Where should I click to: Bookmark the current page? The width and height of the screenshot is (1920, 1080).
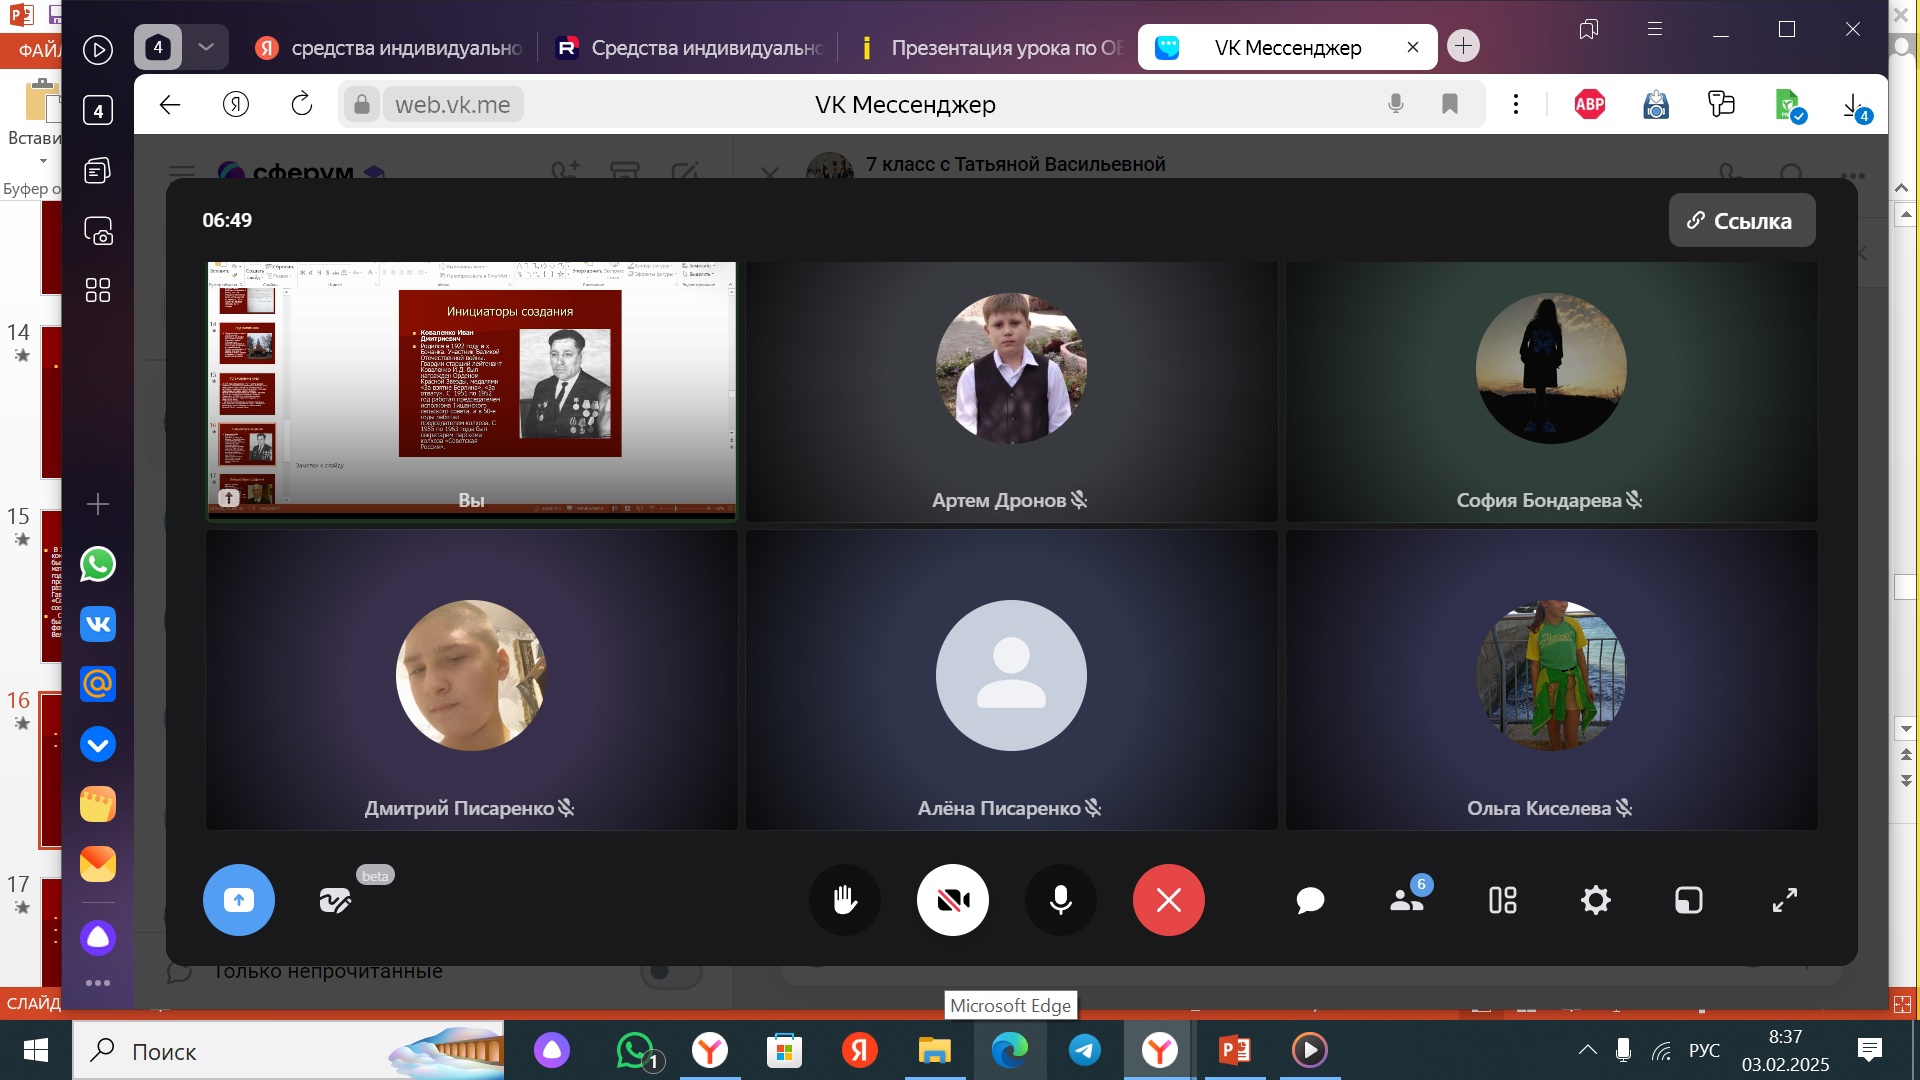(1450, 104)
